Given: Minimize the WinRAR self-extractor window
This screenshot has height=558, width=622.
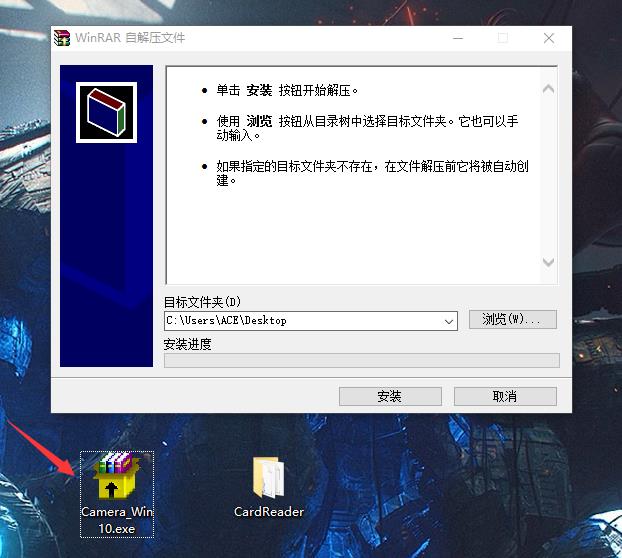Looking at the screenshot, I should tap(457, 38).
